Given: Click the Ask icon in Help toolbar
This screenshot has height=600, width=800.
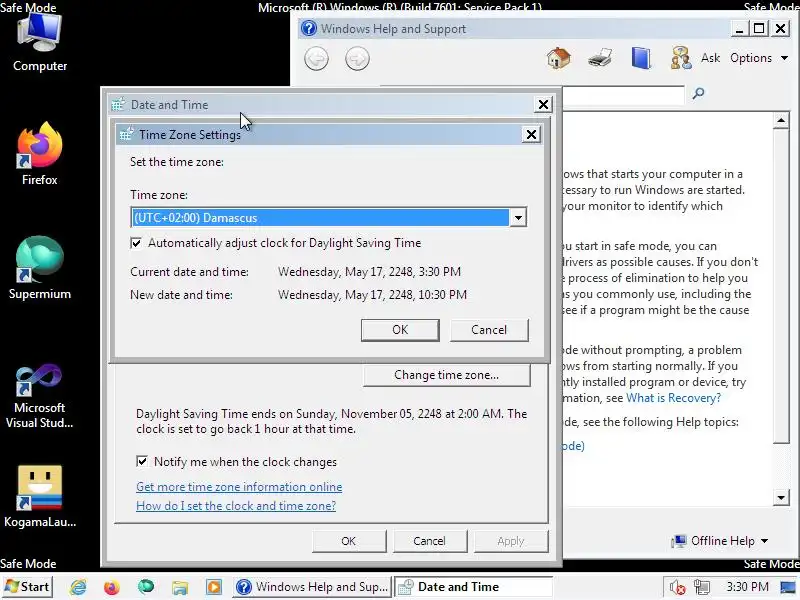Looking at the screenshot, I should pyautogui.click(x=681, y=58).
